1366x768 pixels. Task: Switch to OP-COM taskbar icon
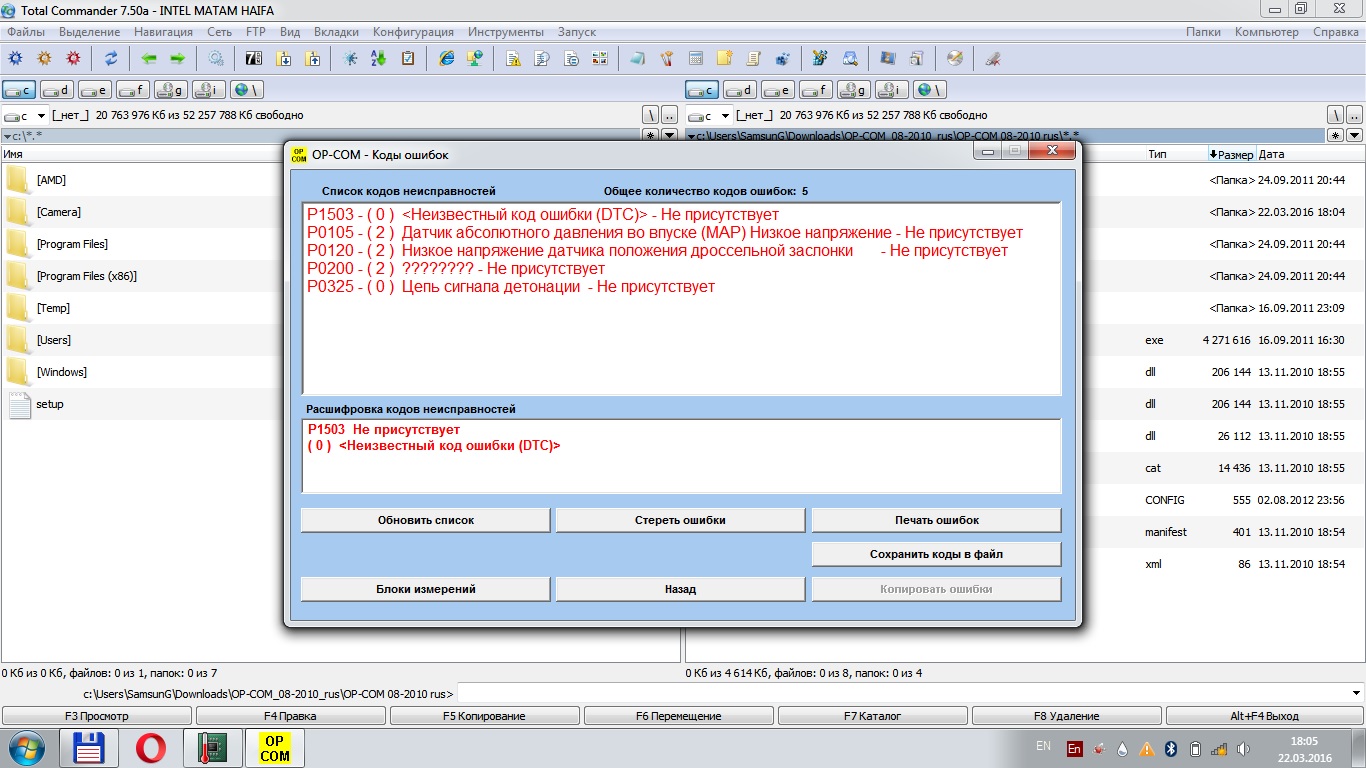274,748
